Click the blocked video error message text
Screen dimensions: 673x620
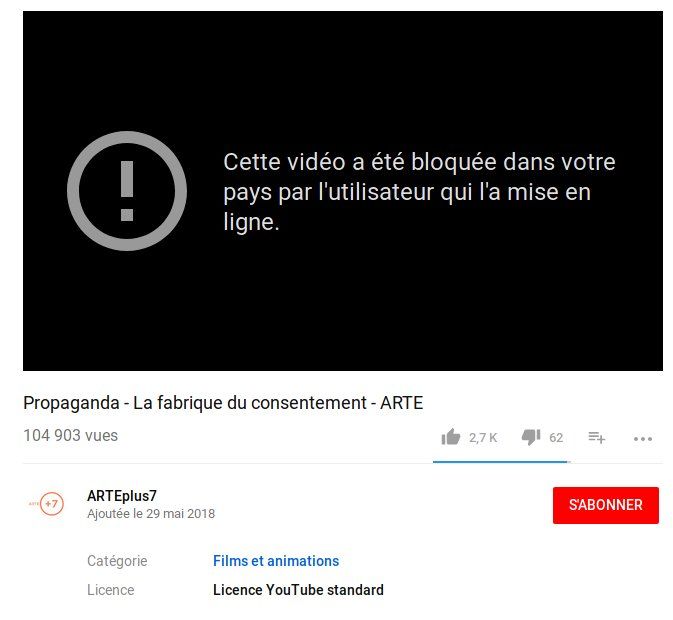(419, 192)
